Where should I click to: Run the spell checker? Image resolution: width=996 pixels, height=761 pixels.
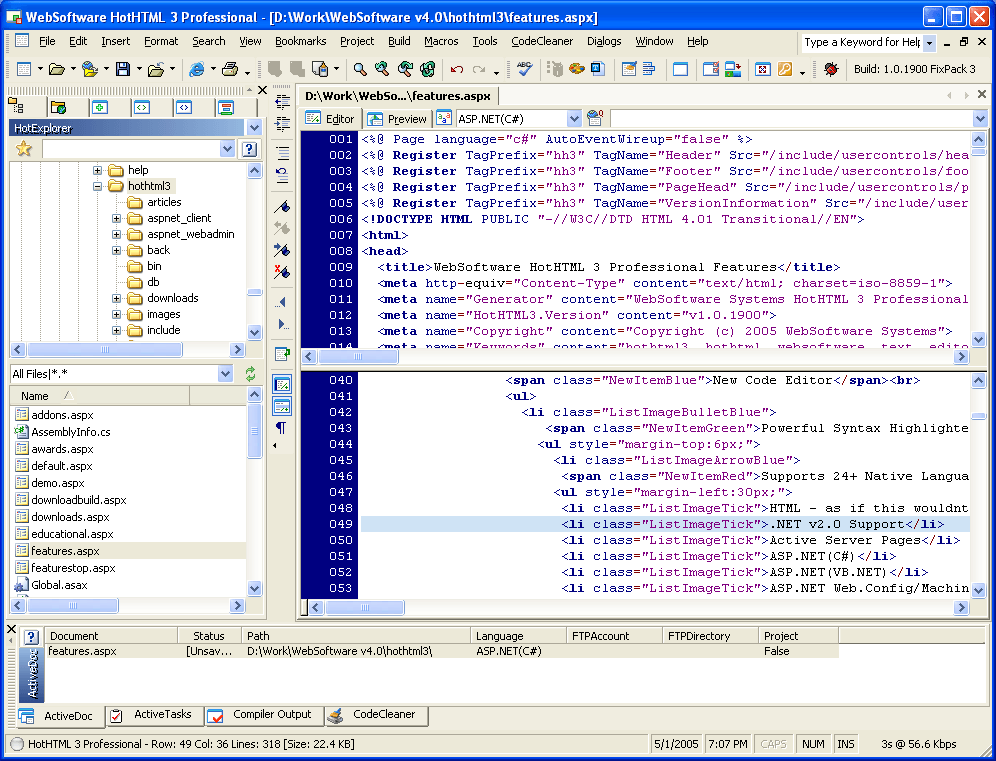524,69
